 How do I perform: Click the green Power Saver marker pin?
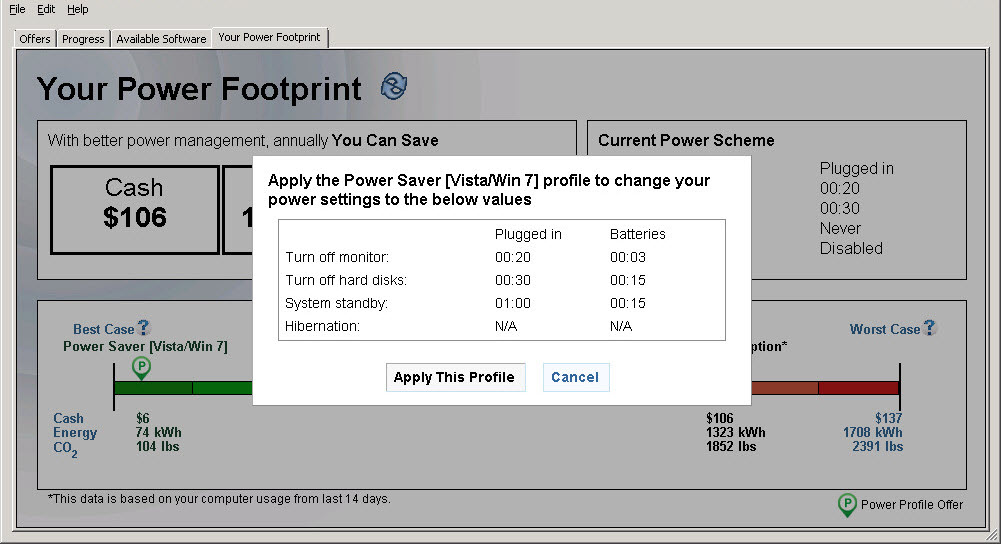coord(142,368)
